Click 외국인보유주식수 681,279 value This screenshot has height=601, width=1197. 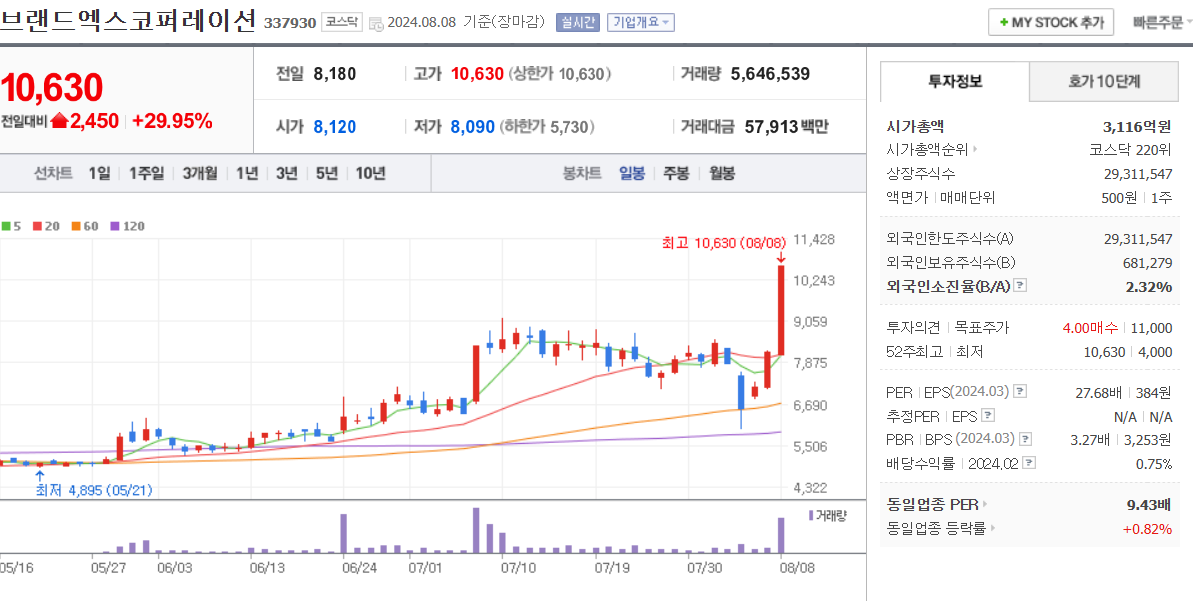1149,263
